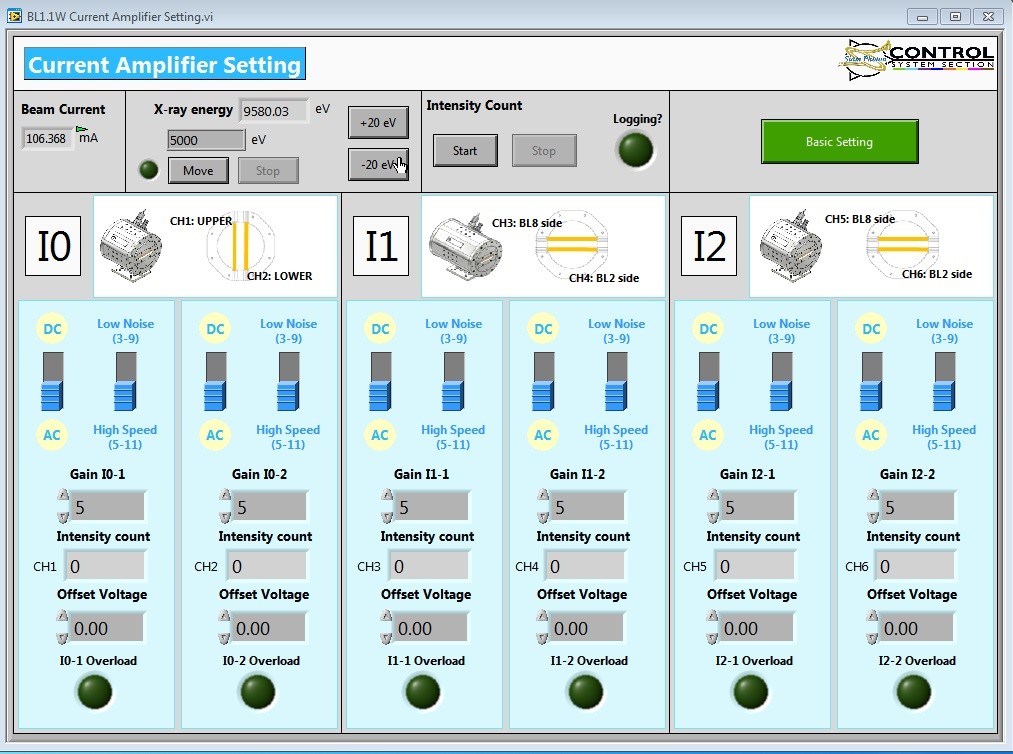The image size is (1013, 754).
Task: Increment Gain I2-1 with up arrow
Action: [713, 496]
